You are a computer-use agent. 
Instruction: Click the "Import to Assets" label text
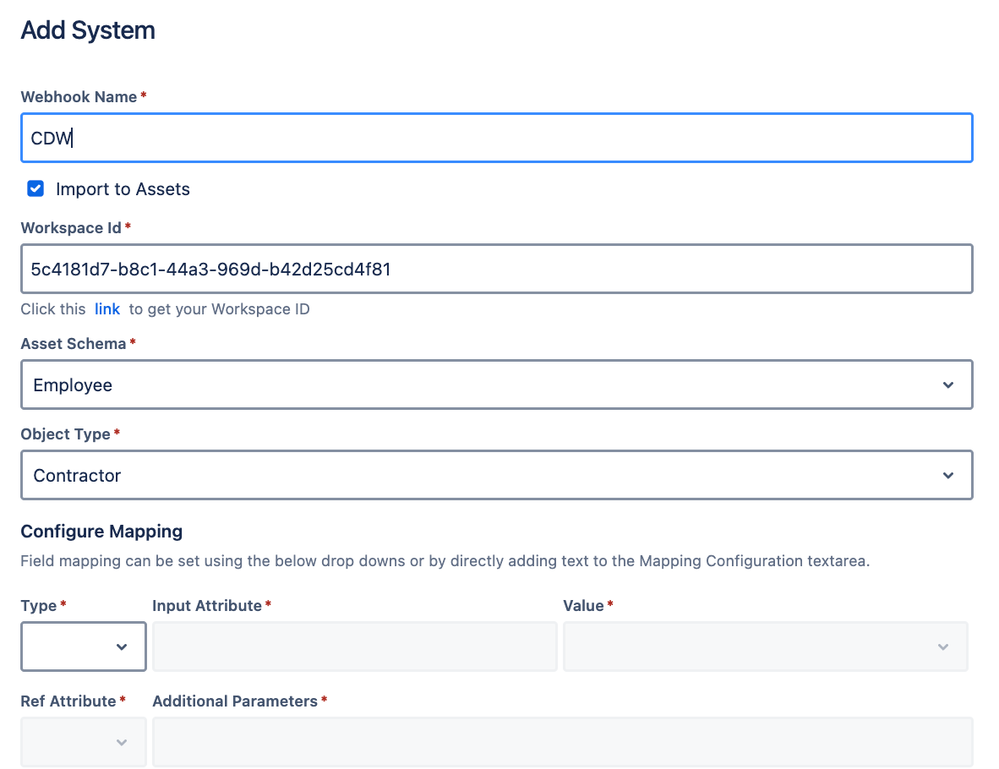pyautogui.click(x=122, y=189)
